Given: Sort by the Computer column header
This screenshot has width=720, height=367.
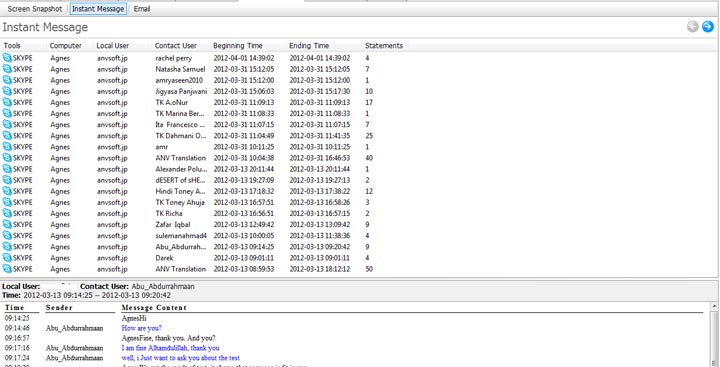Looking at the screenshot, I should click(x=66, y=45).
